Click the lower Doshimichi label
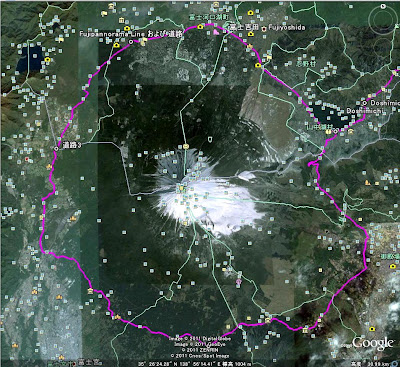Viewport: 400px width, 367px height. coord(365,110)
